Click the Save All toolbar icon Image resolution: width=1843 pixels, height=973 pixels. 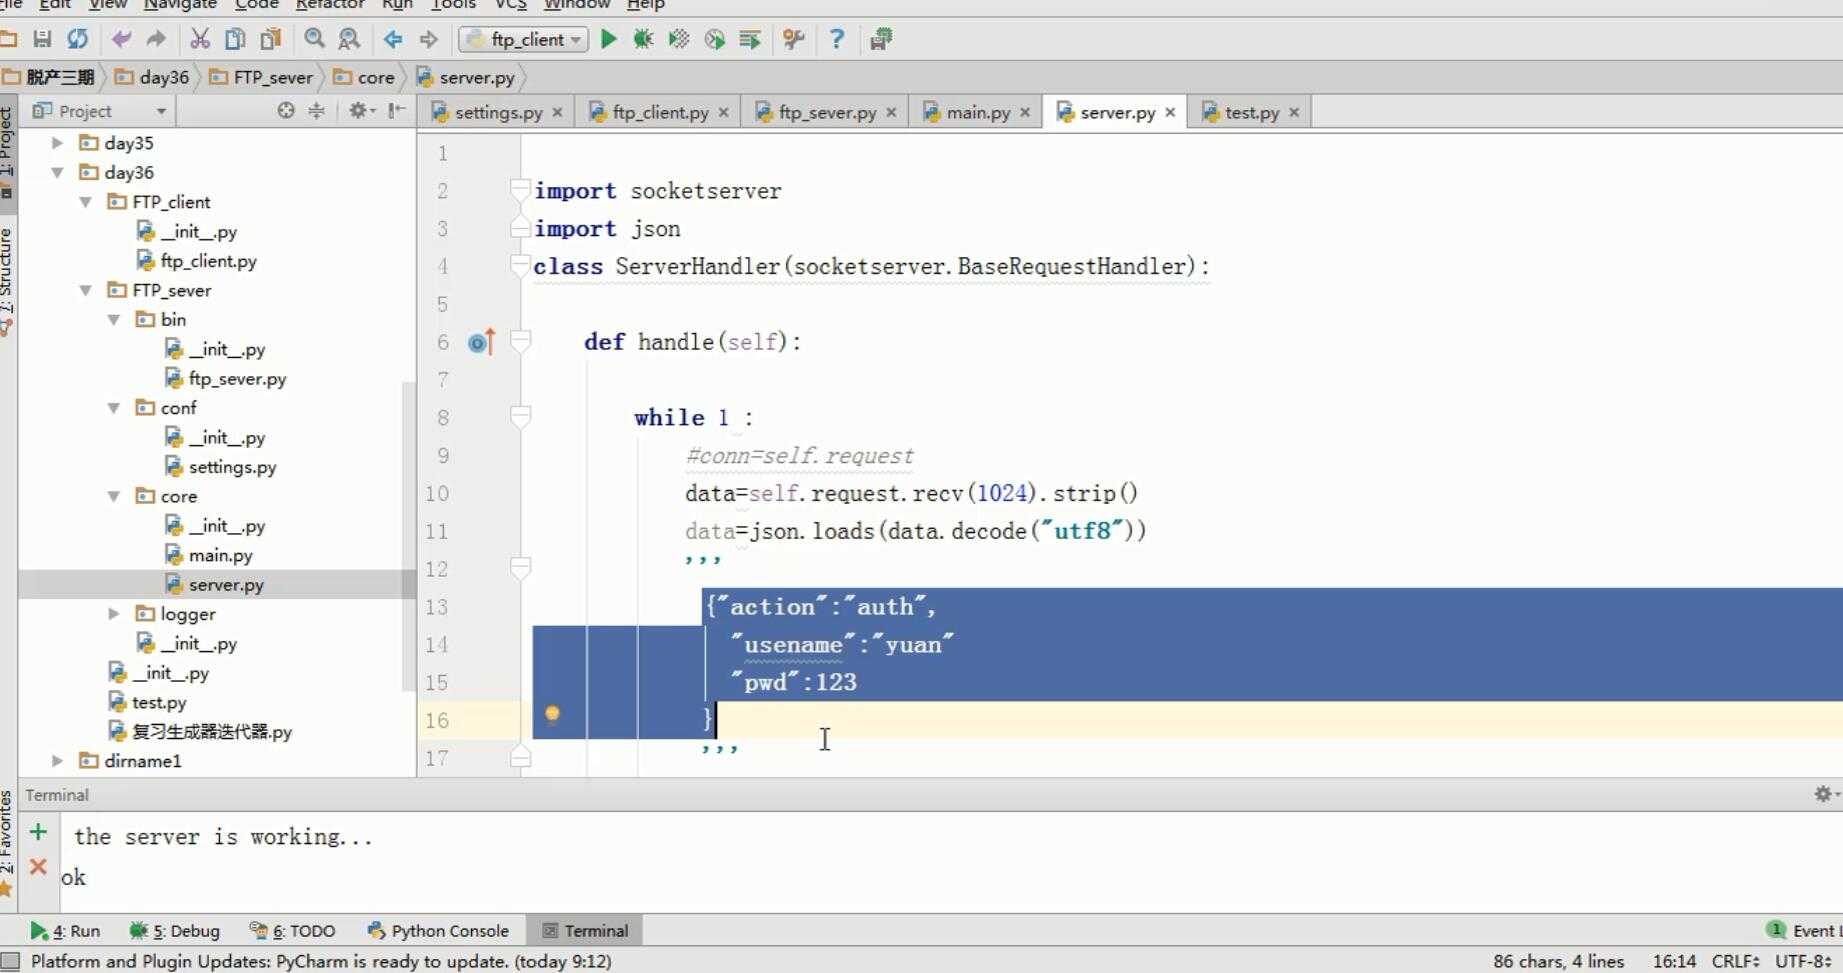(42, 39)
